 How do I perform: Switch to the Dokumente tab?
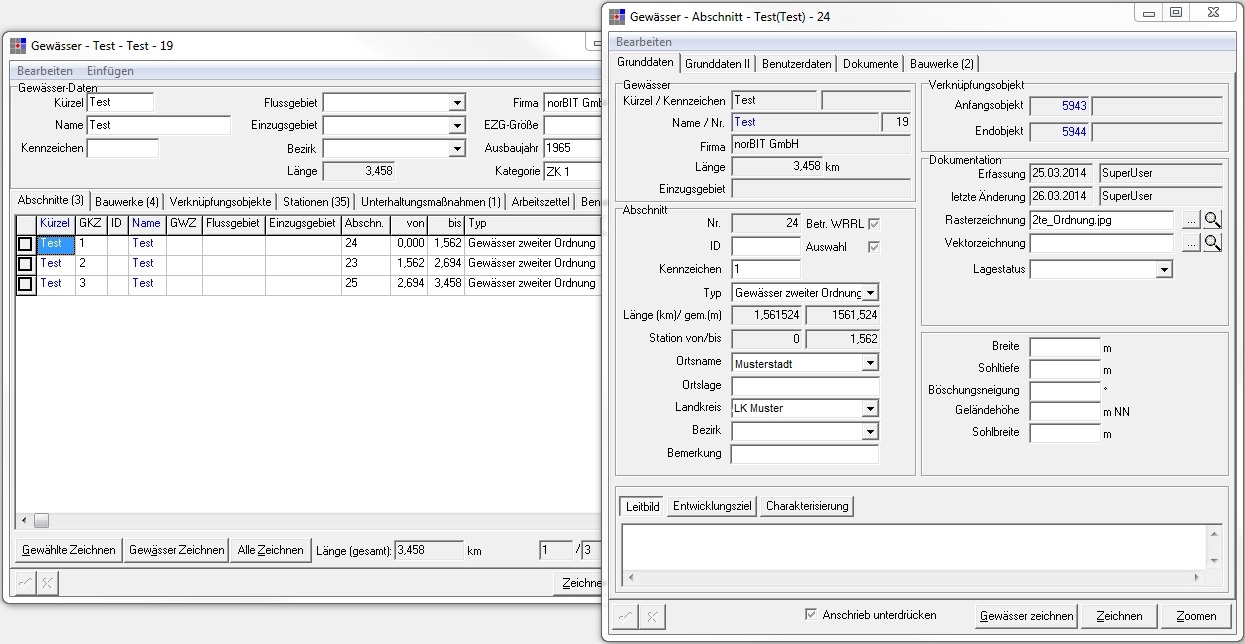point(870,63)
